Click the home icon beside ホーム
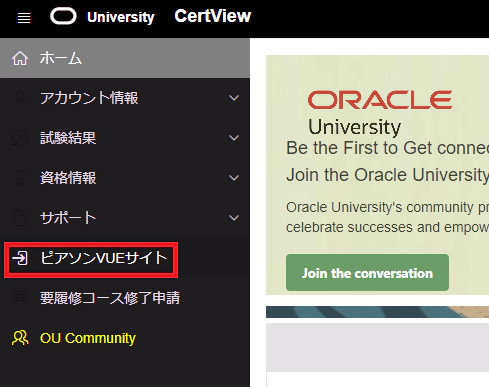 point(20,58)
